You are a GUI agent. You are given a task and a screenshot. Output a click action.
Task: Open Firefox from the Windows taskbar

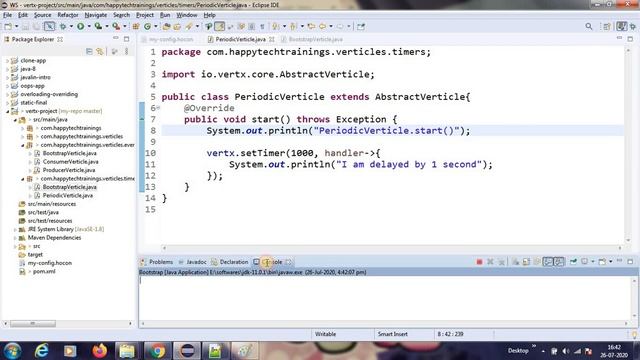99,351
